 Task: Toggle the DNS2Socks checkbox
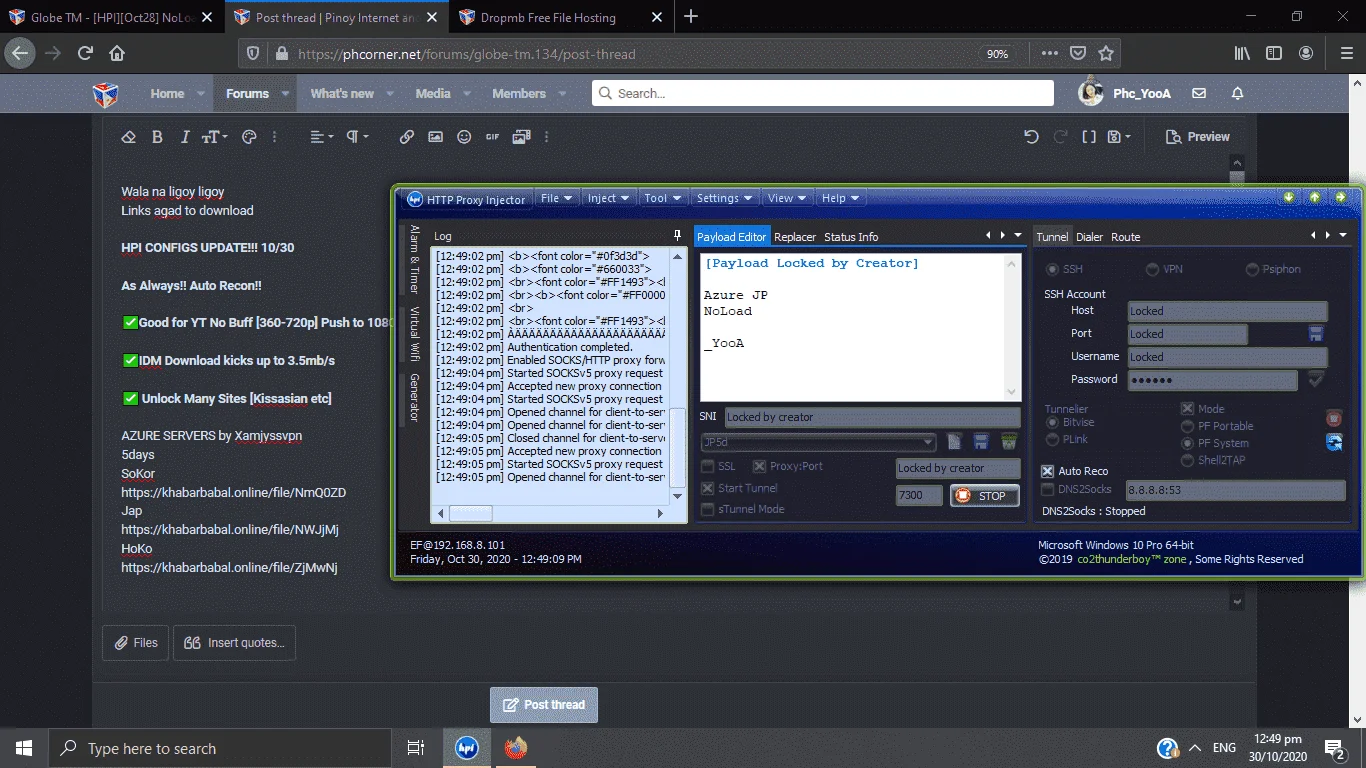[1048, 489]
